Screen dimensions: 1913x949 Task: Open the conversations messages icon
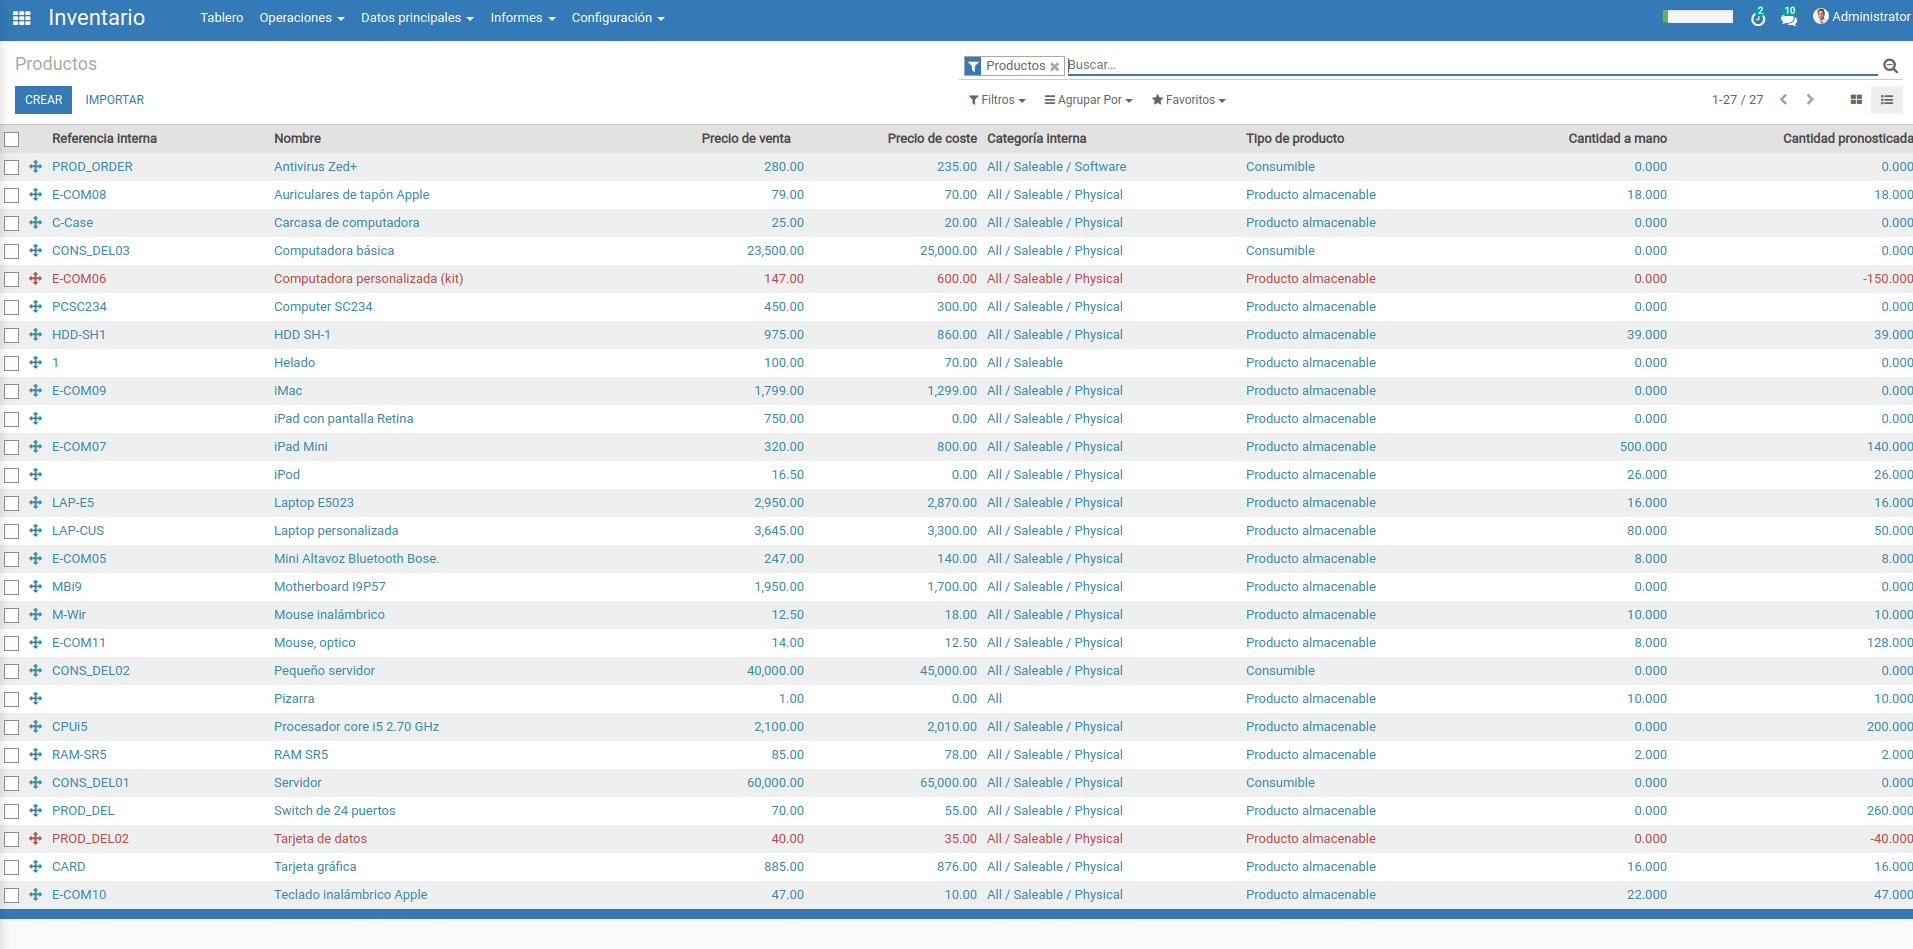tap(1789, 17)
